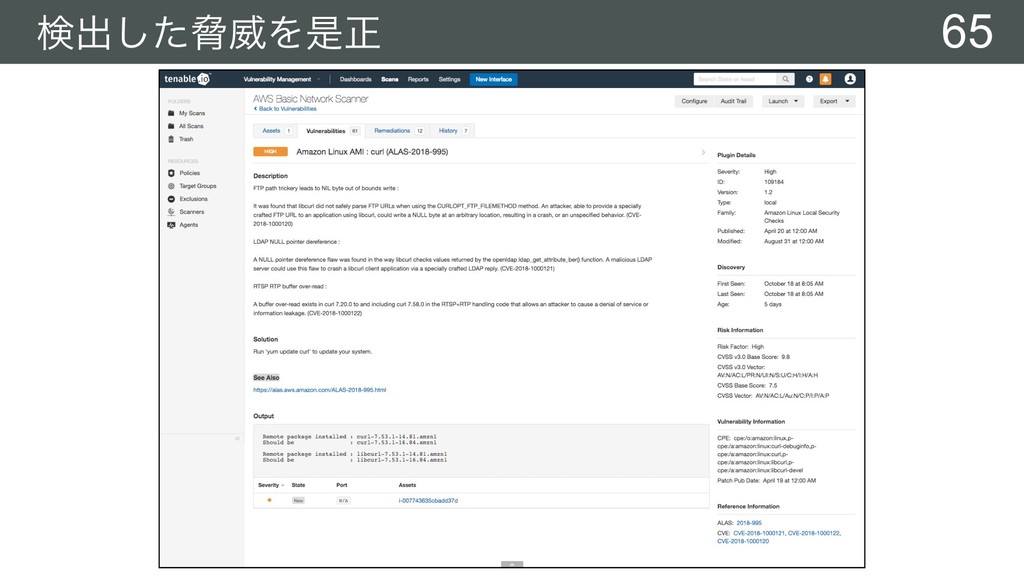Click Agents in the sidebar

click(x=189, y=225)
